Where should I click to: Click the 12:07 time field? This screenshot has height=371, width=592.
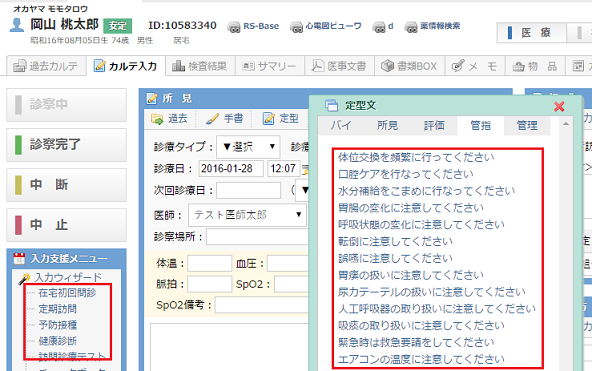(x=284, y=168)
